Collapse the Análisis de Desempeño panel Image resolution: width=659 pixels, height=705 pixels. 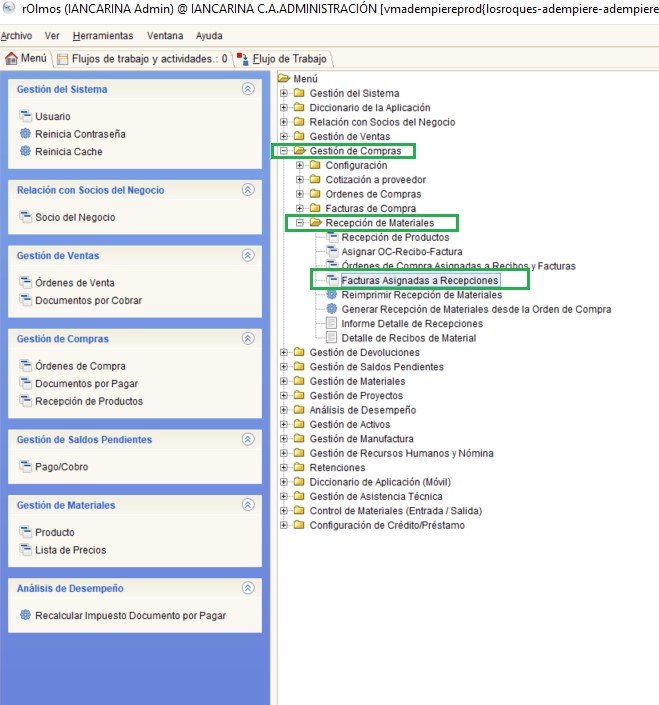pos(248,588)
